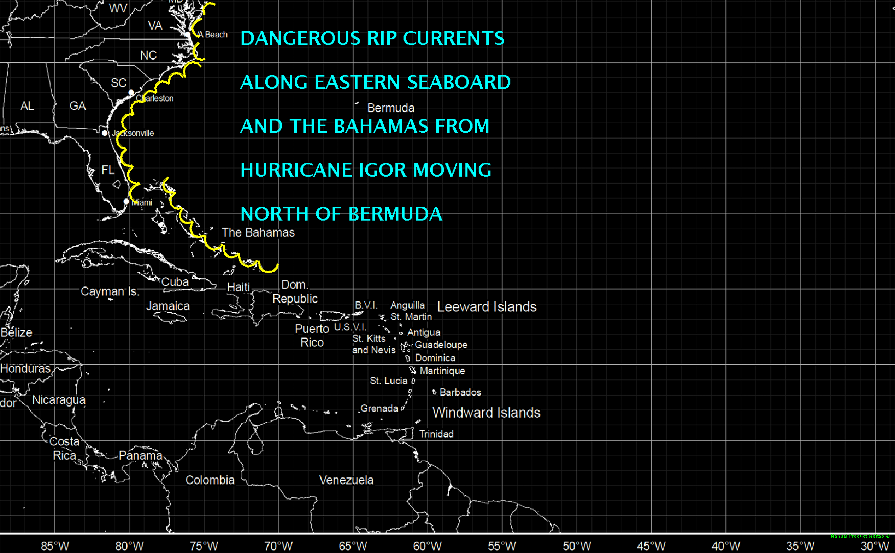
Task: Click the 75°W longitude label
Action: (x=204, y=546)
